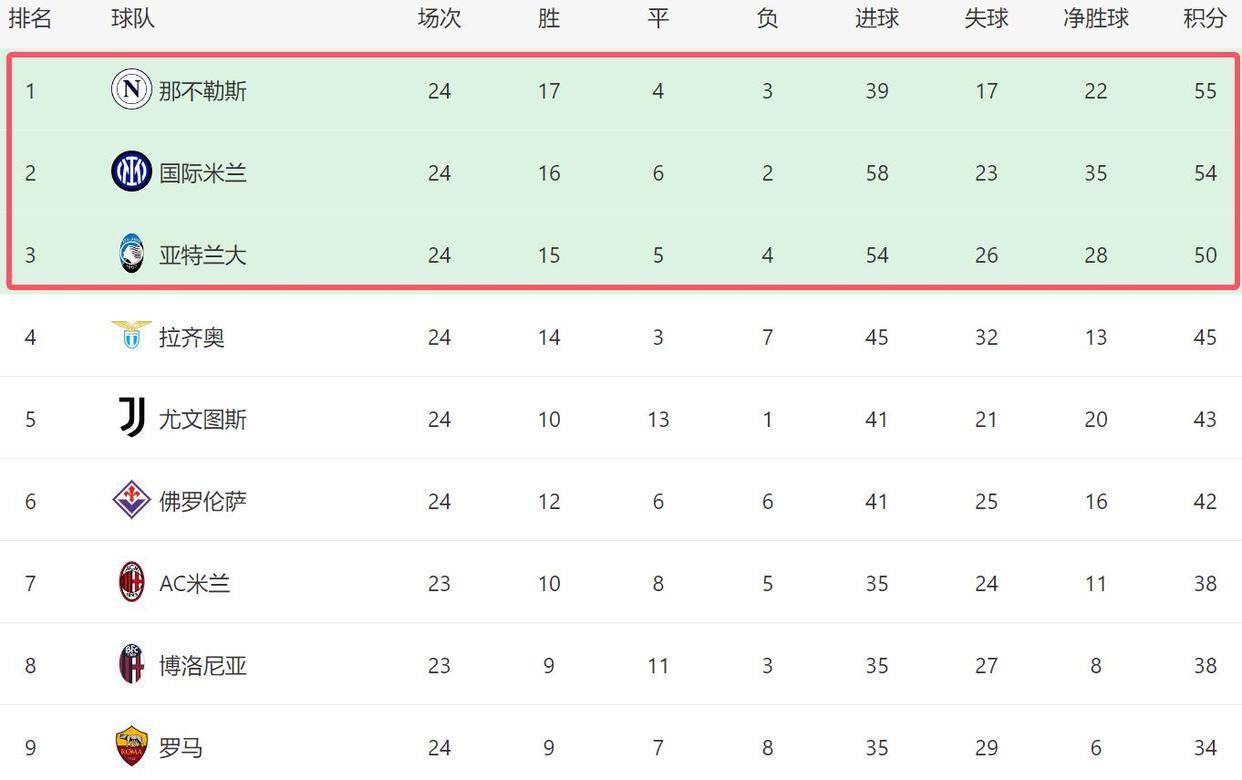Screen dimensions: 1242x780
Task: Click Lazio's 45 points cell
Action: point(1204,337)
